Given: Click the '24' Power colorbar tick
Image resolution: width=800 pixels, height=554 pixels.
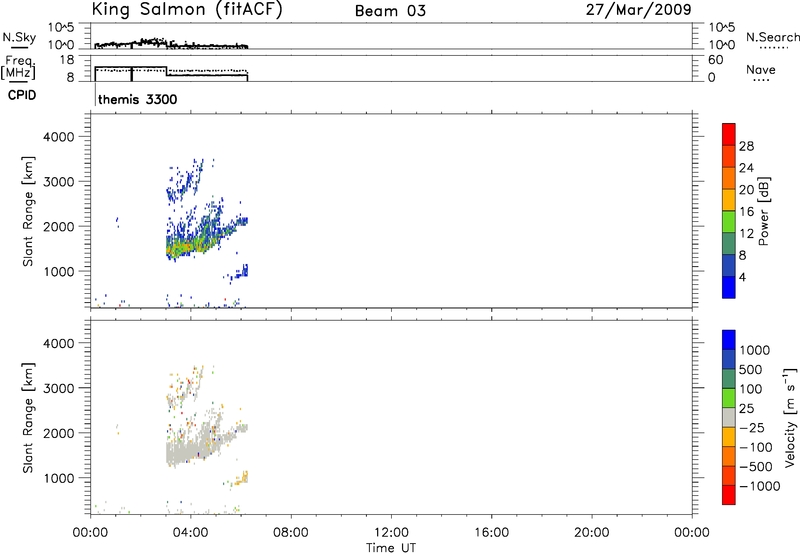Looking at the screenshot, I should click(x=746, y=168).
